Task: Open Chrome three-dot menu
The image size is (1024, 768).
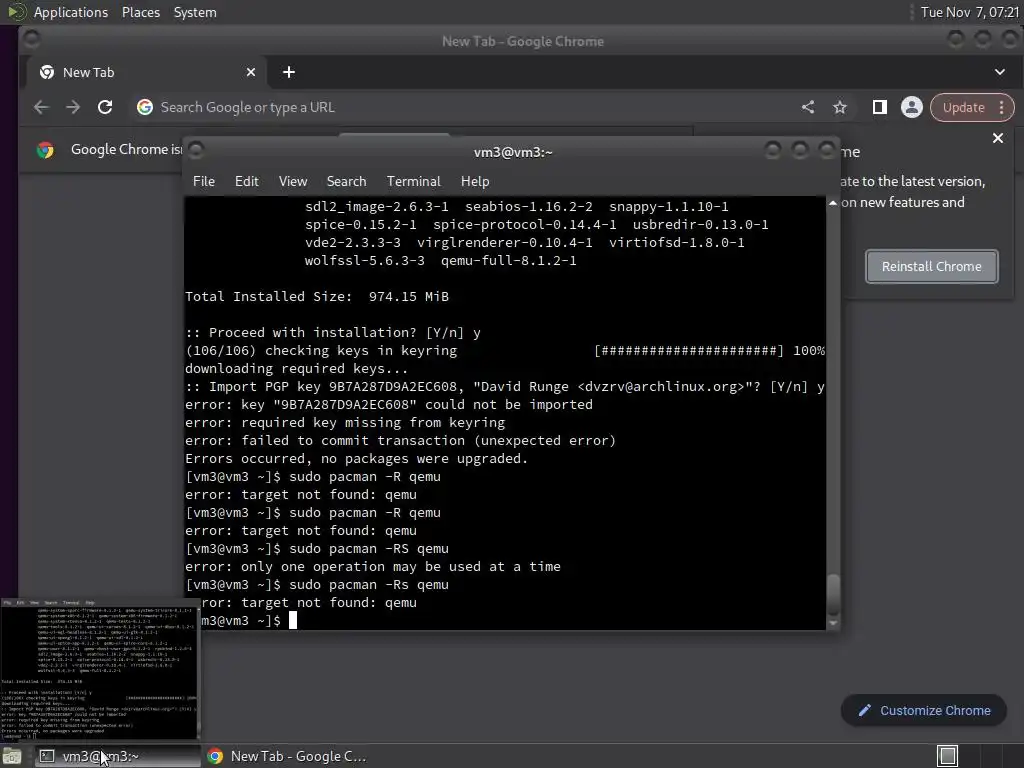Action: coord(1002,107)
